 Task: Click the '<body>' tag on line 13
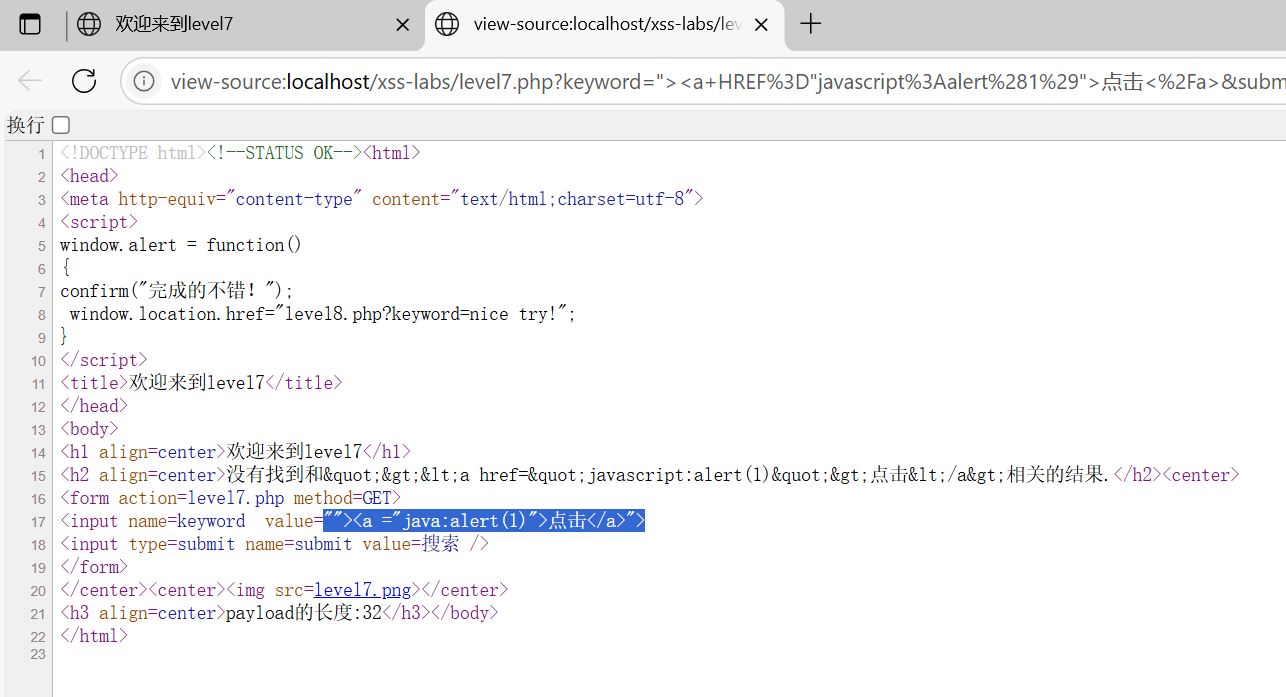pyautogui.click(x=89, y=429)
